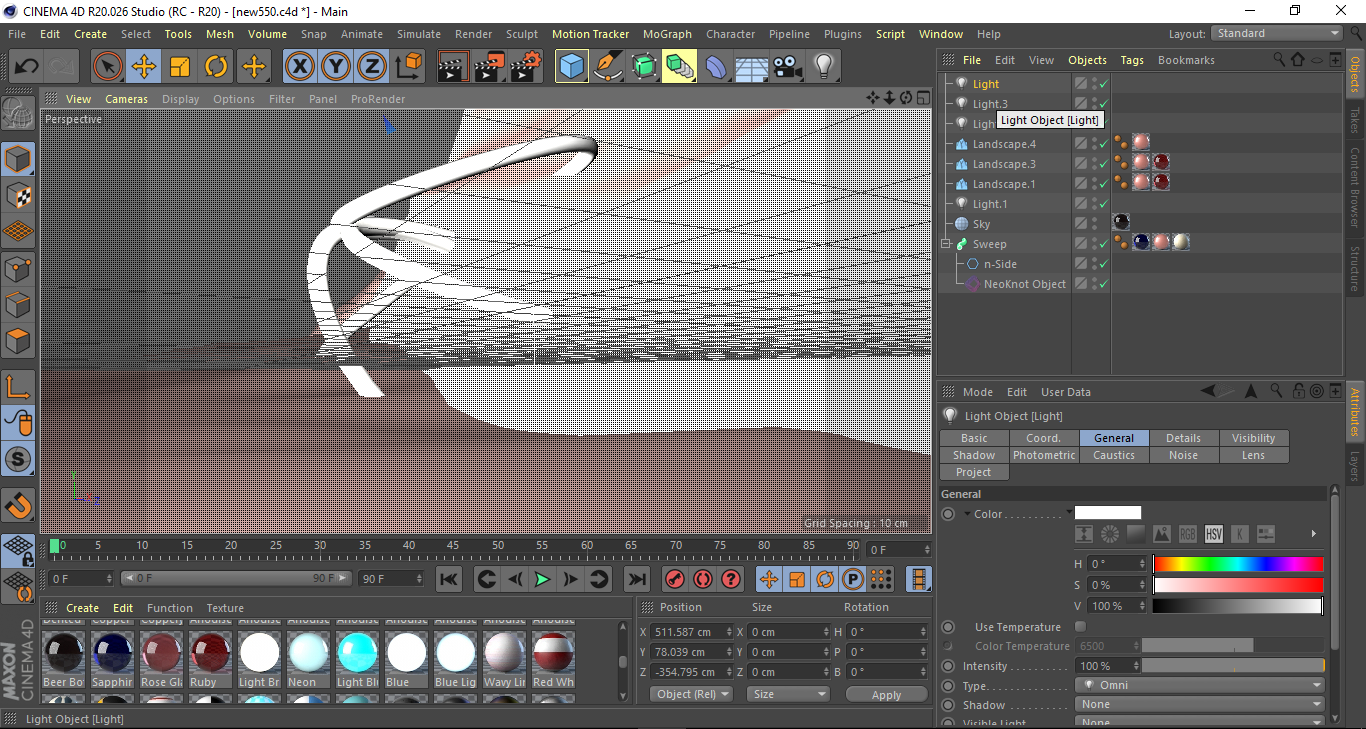1366x729 pixels.
Task: Add a Camera object
Action: tap(788, 67)
